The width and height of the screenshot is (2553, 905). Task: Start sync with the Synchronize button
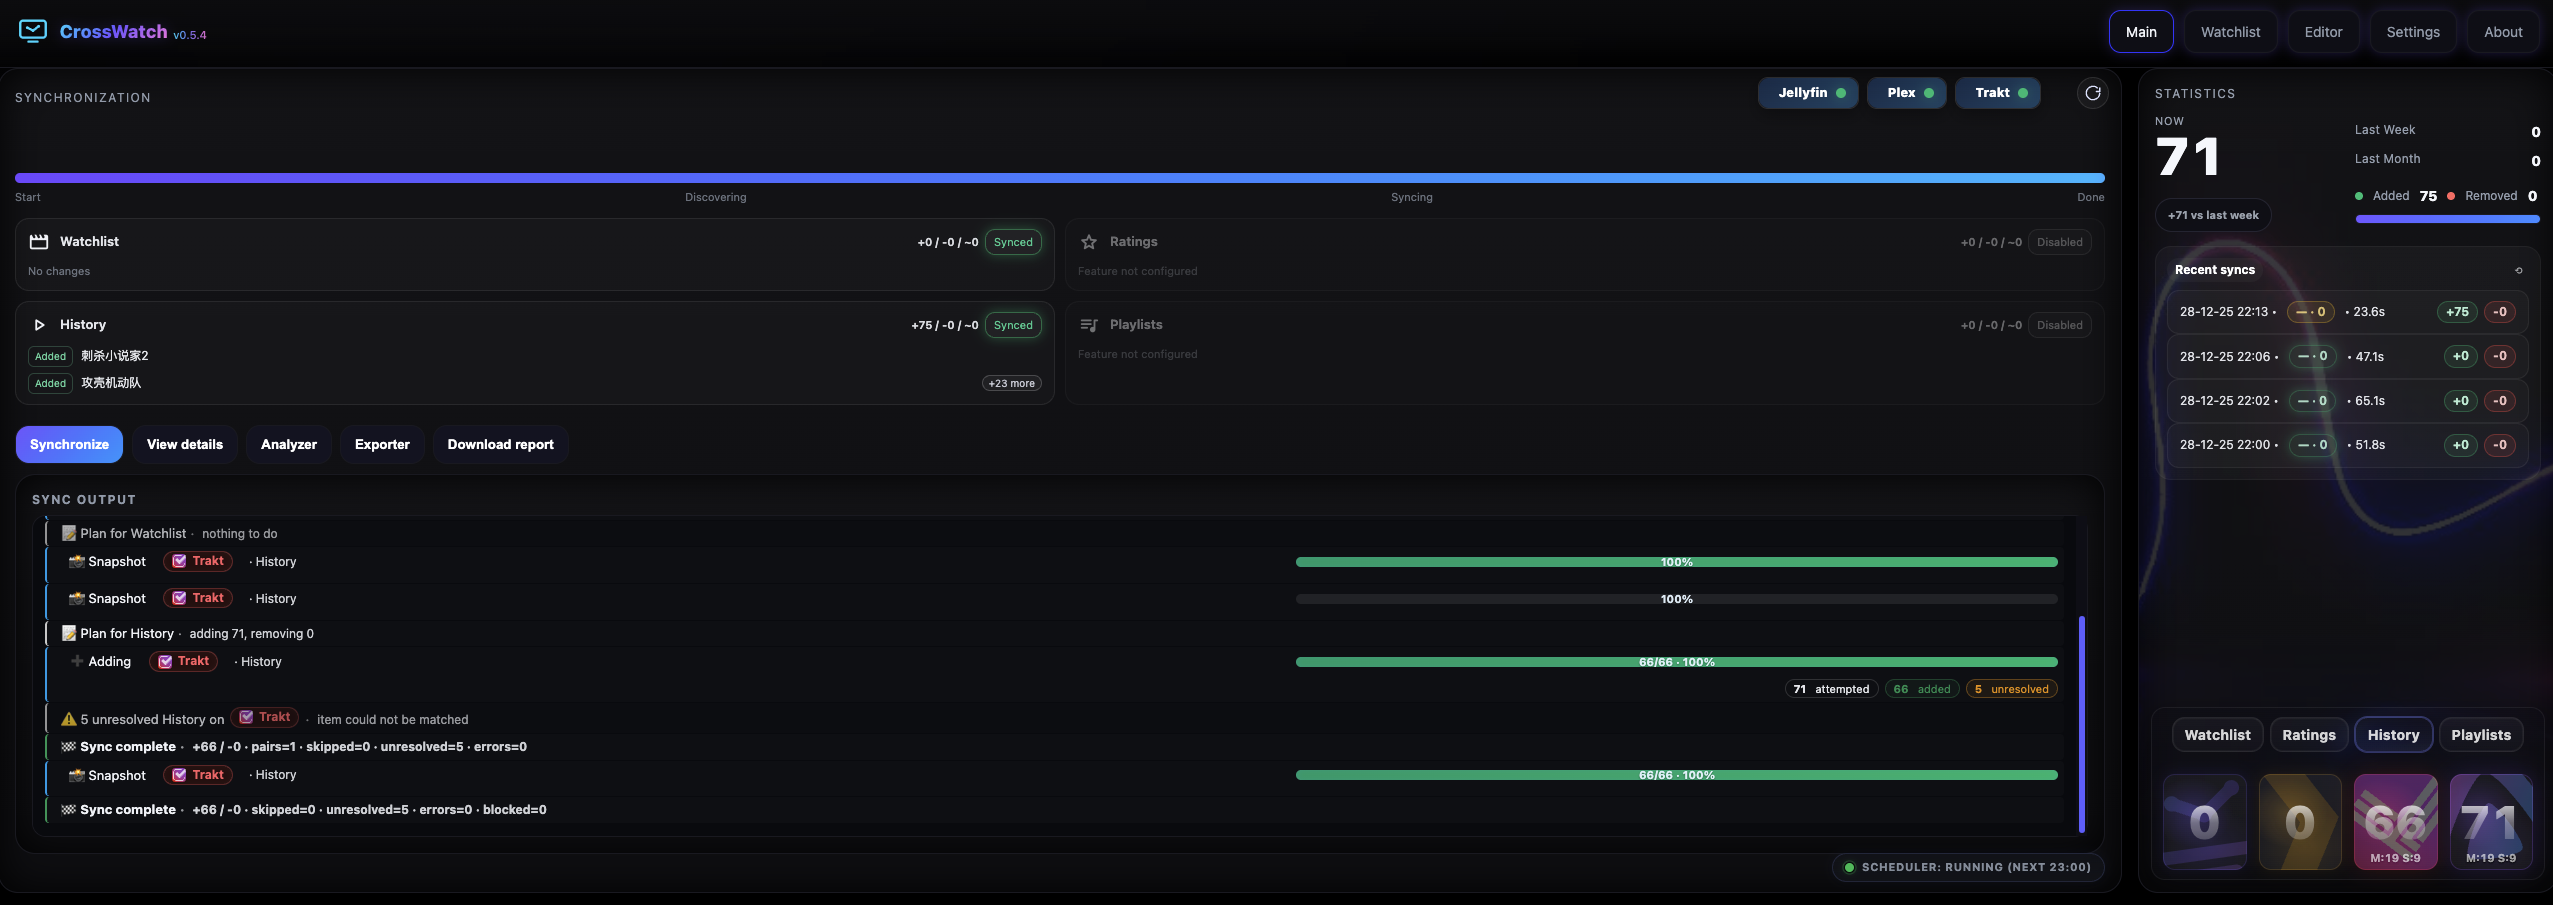coord(69,445)
